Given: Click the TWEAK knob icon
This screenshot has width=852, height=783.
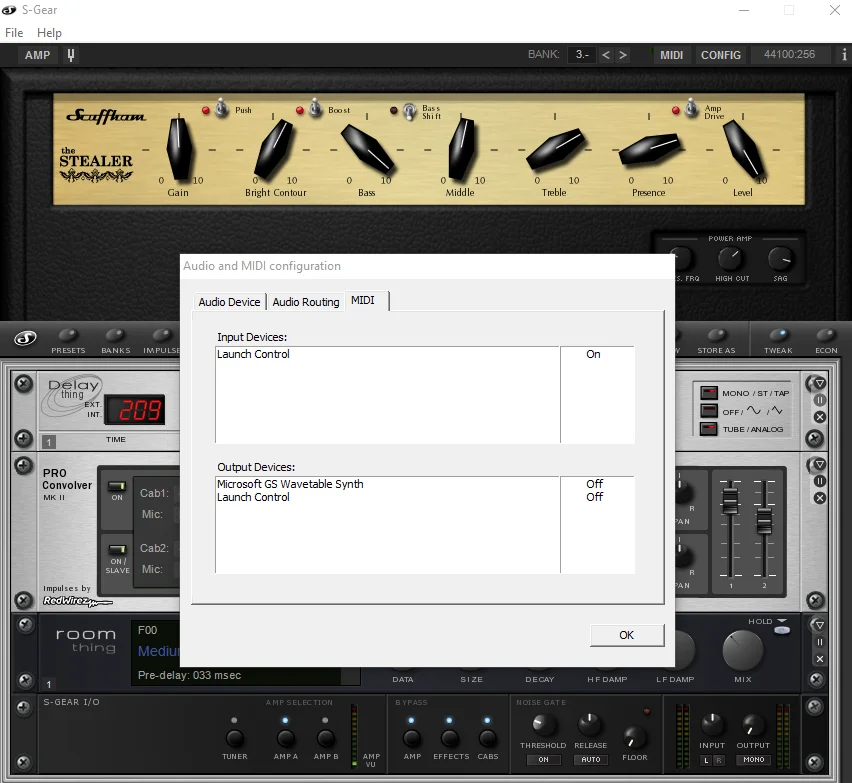Looking at the screenshot, I should pyautogui.click(x=778, y=335).
